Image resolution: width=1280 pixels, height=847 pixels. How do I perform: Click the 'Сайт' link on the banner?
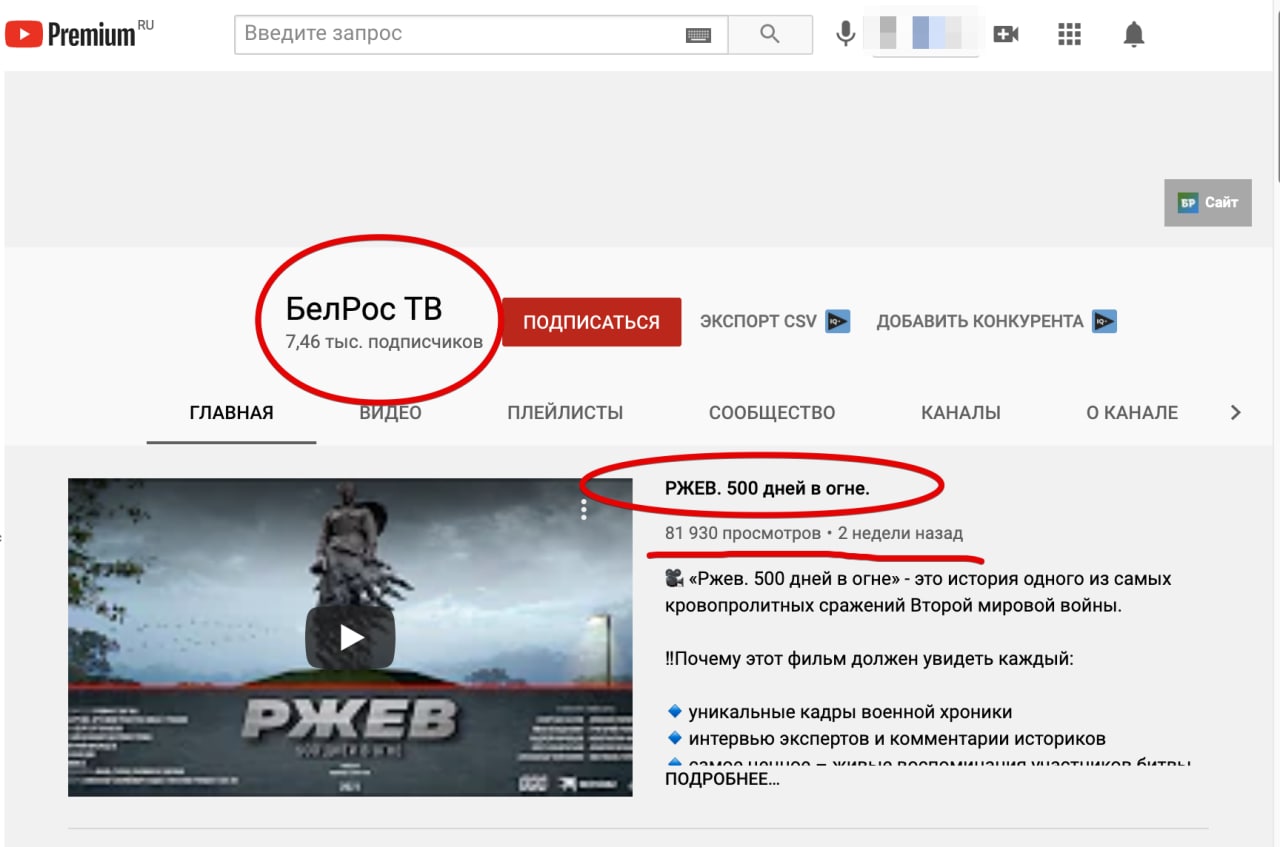1208,202
